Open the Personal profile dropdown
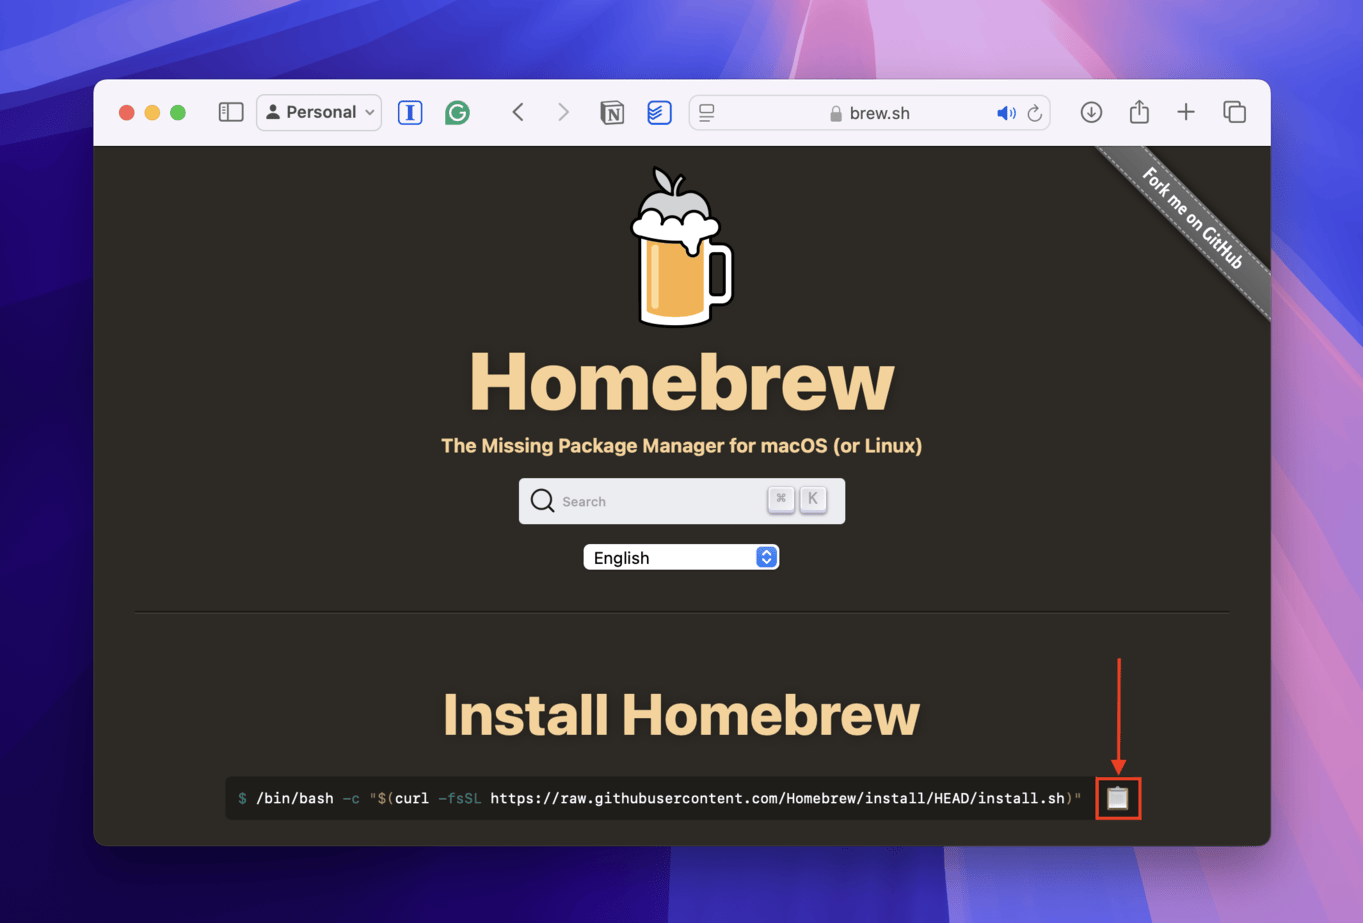This screenshot has width=1363, height=923. (x=319, y=112)
